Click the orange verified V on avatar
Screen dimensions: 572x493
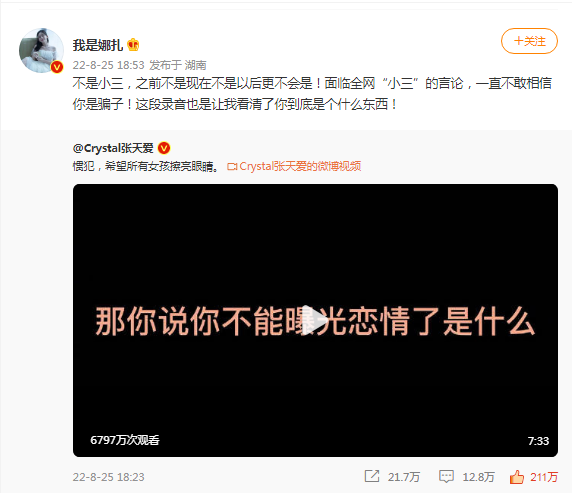(57, 67)
